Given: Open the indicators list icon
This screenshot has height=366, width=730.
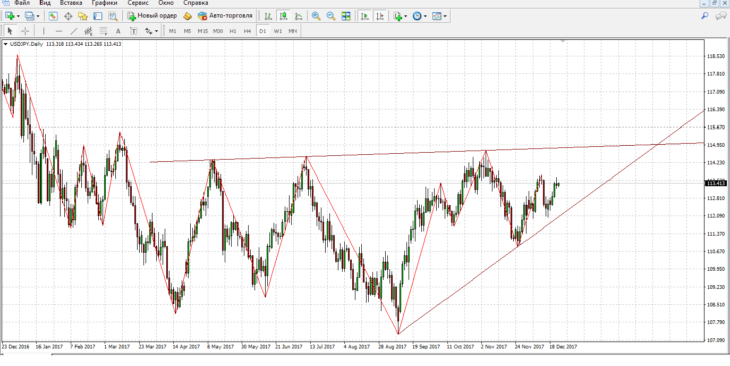Looking at the screenshot, I should point(398,16).
